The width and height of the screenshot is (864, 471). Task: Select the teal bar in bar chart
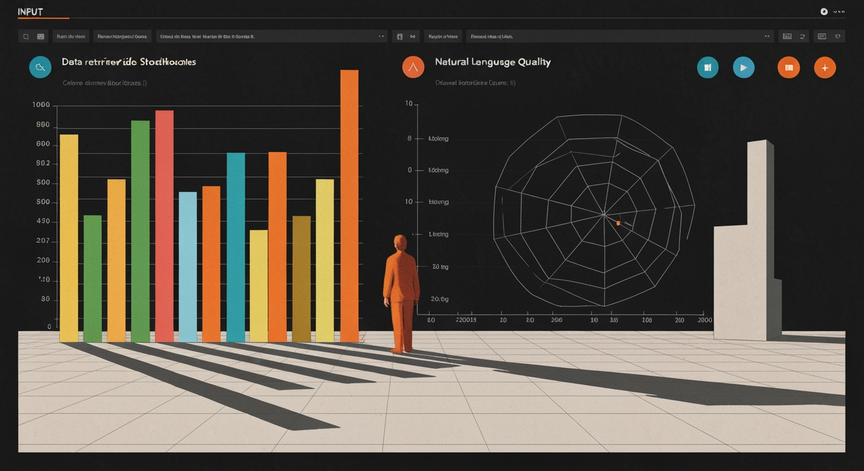(x=236, y=247)
